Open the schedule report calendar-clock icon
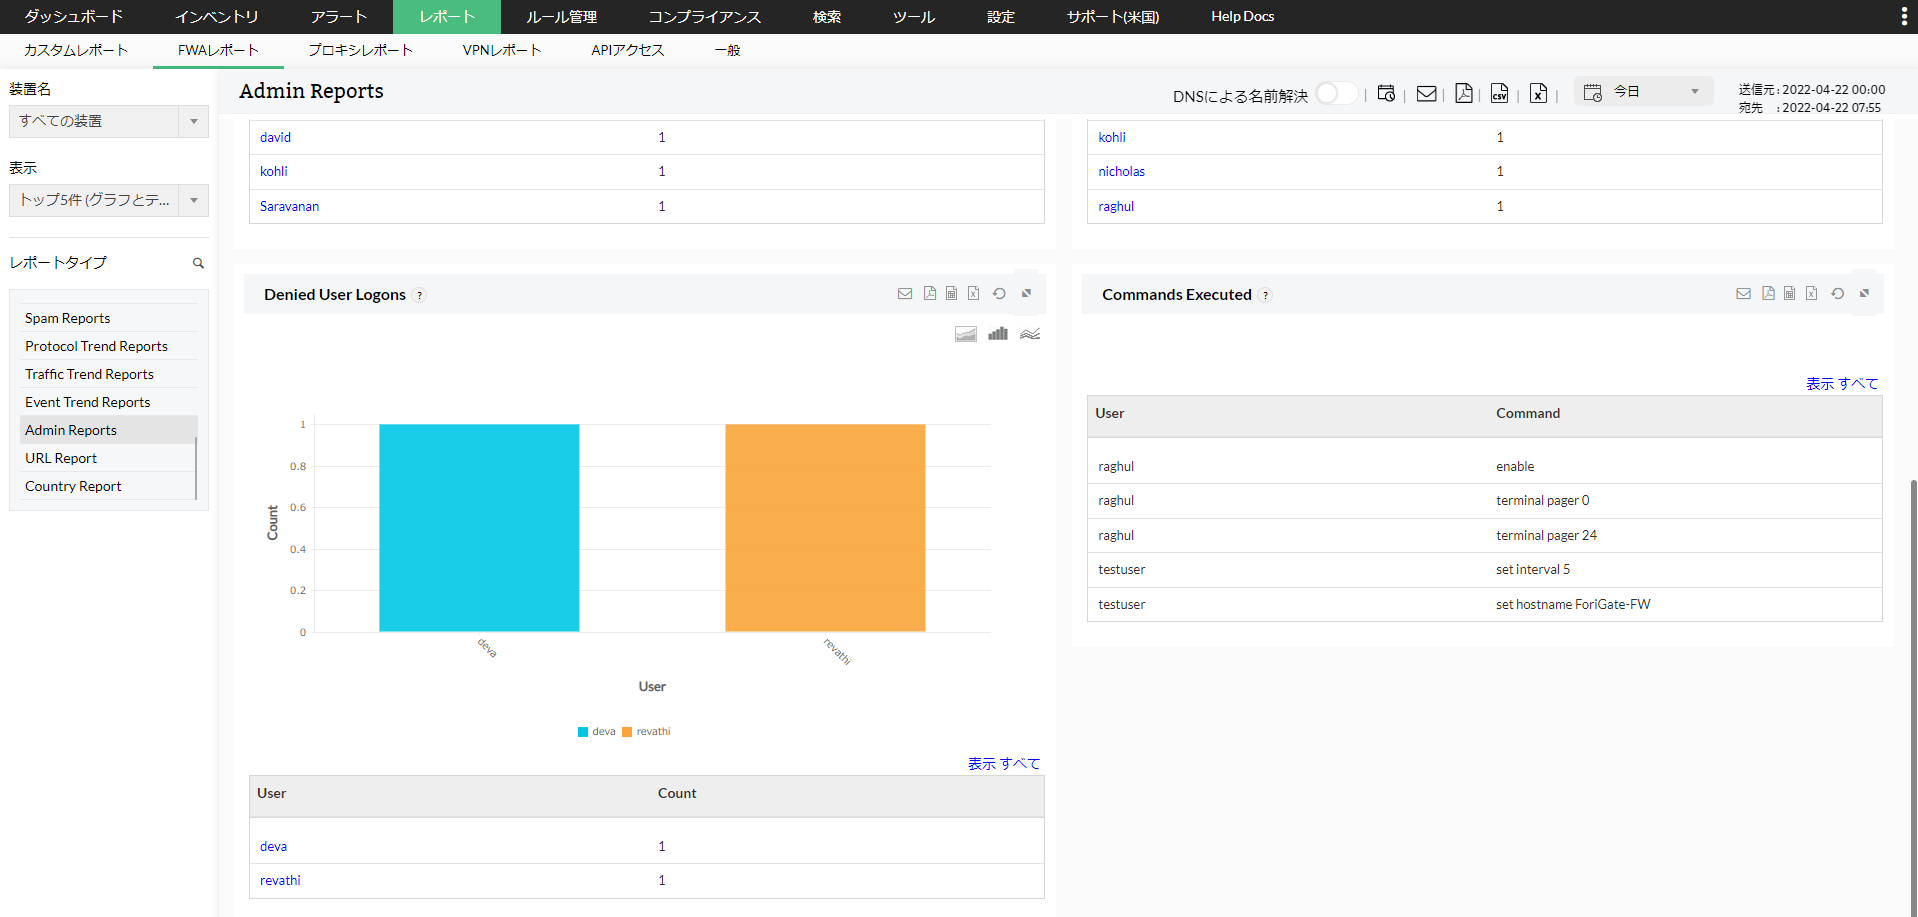This screenshot has height=917, width=1918. (x=1386, y=93)
